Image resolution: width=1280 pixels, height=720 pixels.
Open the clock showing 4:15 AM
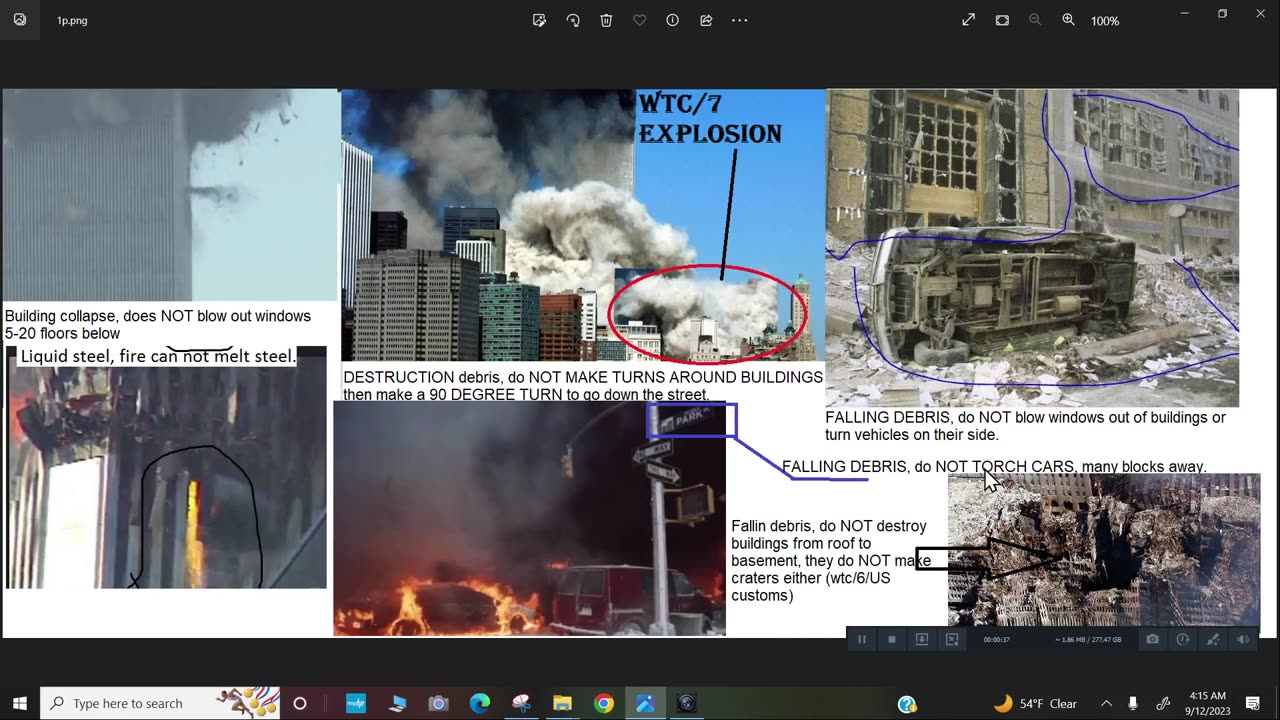click(1208, 703)
